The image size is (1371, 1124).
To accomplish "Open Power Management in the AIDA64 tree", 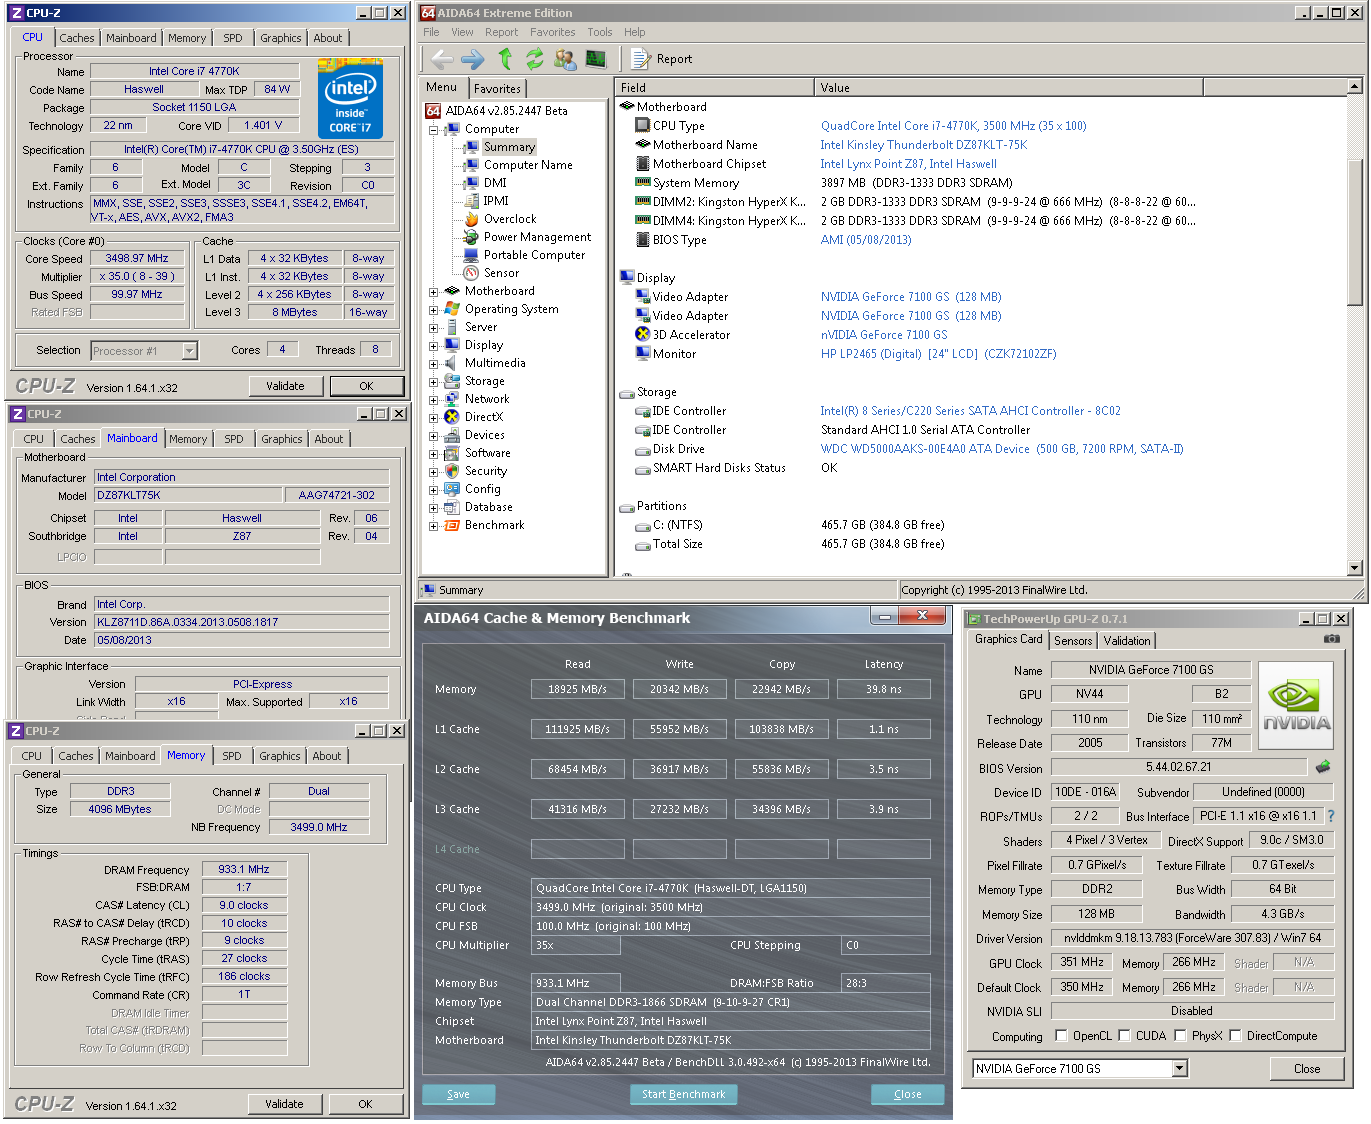I will pos(537,237).
